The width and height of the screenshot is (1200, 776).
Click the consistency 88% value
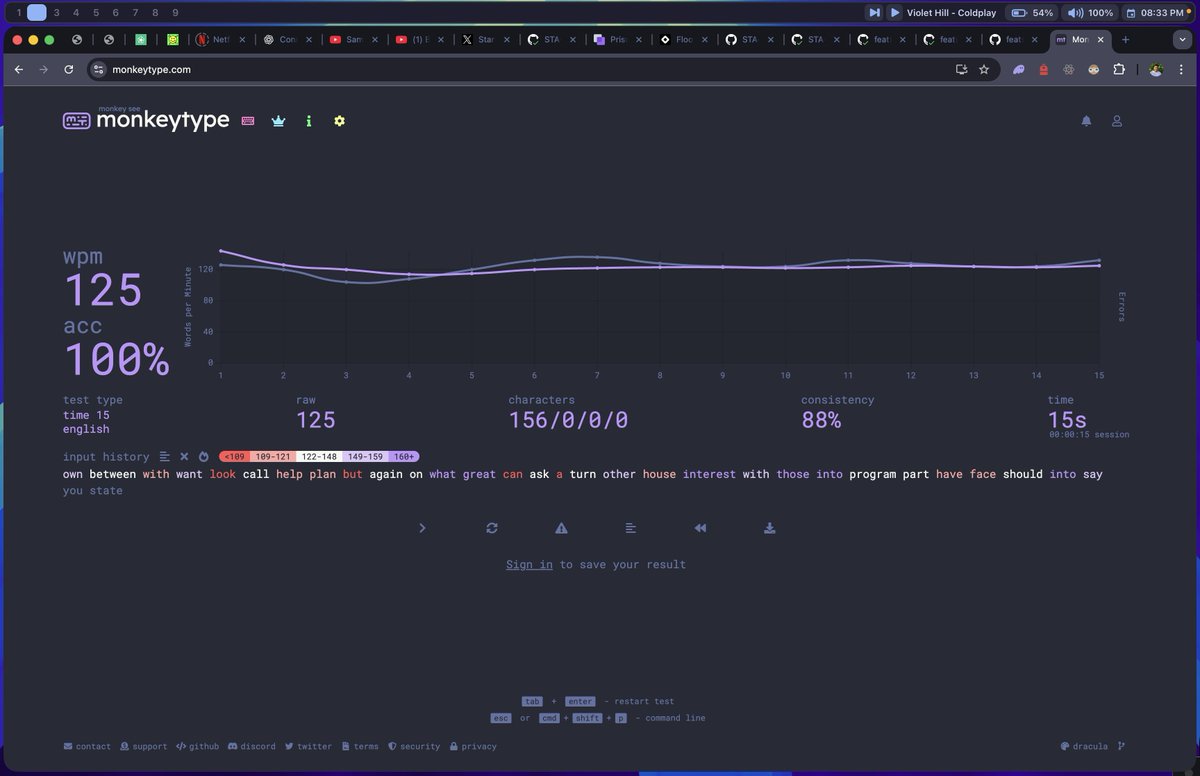pos(821,420)
